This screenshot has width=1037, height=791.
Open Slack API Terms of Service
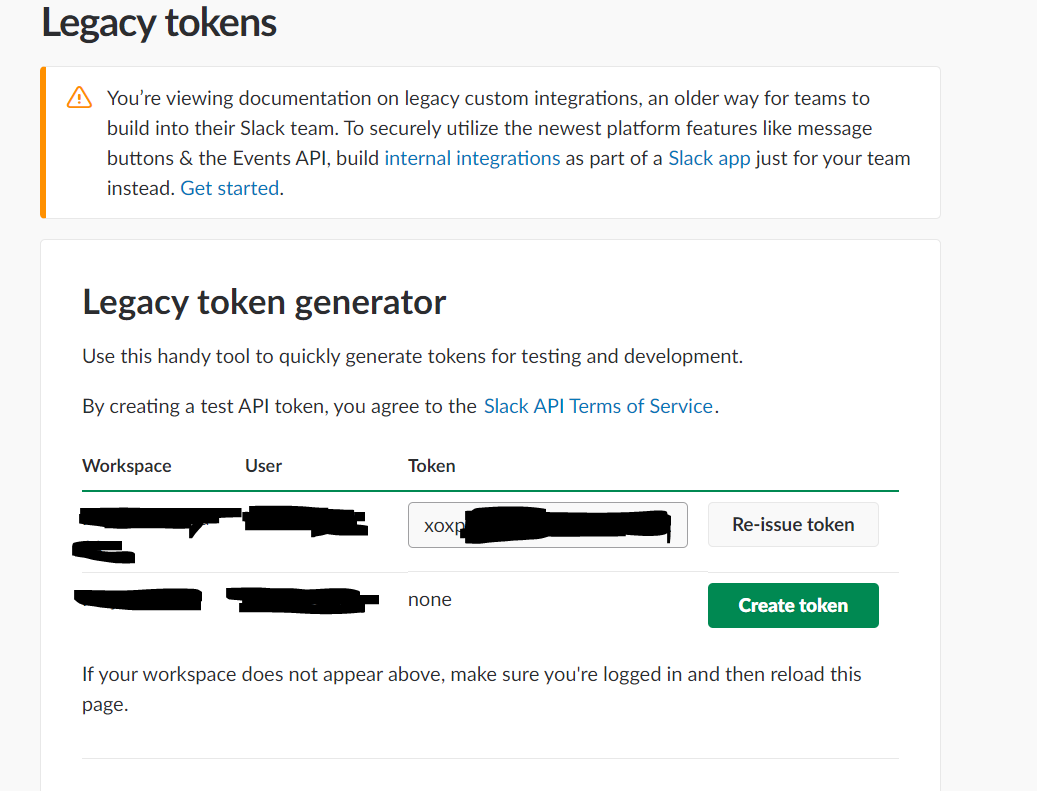pyautogui.click(x=598, y=406)
